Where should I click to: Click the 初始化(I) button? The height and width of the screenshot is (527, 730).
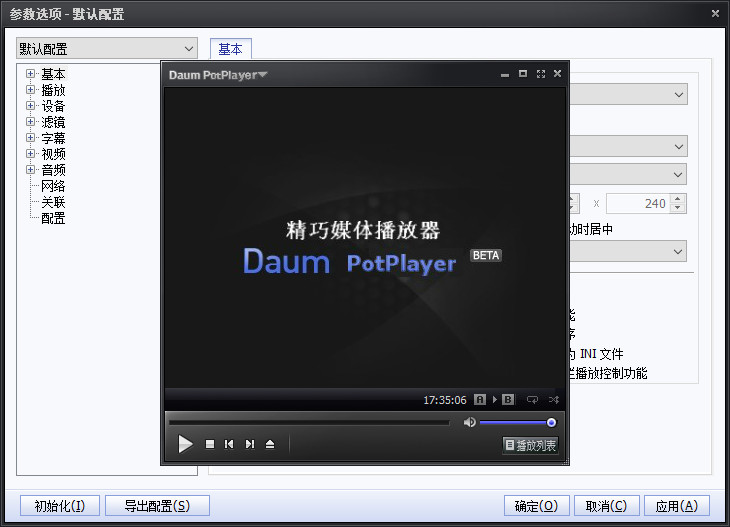coord(60,506)
